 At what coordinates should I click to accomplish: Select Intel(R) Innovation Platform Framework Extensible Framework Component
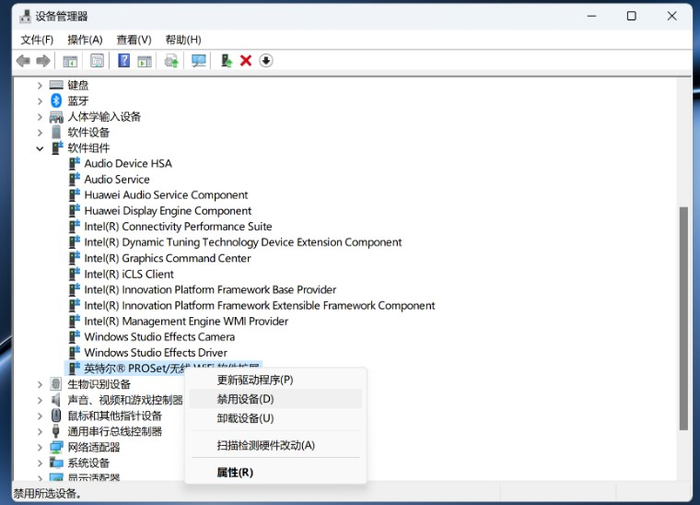(x=259, y=305)
